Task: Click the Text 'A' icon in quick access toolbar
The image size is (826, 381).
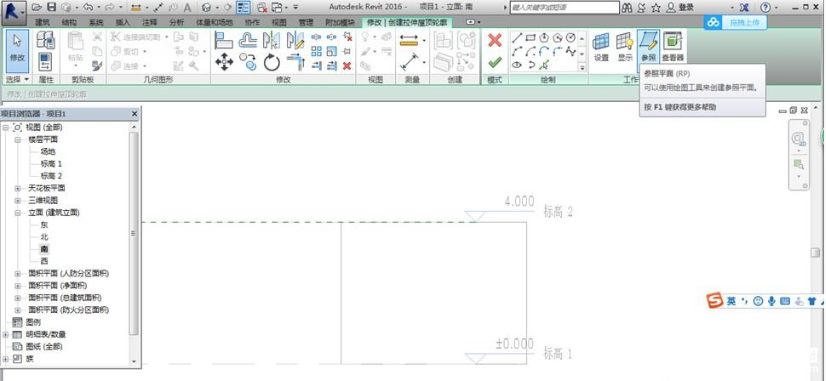Action: tap(188, 7)
